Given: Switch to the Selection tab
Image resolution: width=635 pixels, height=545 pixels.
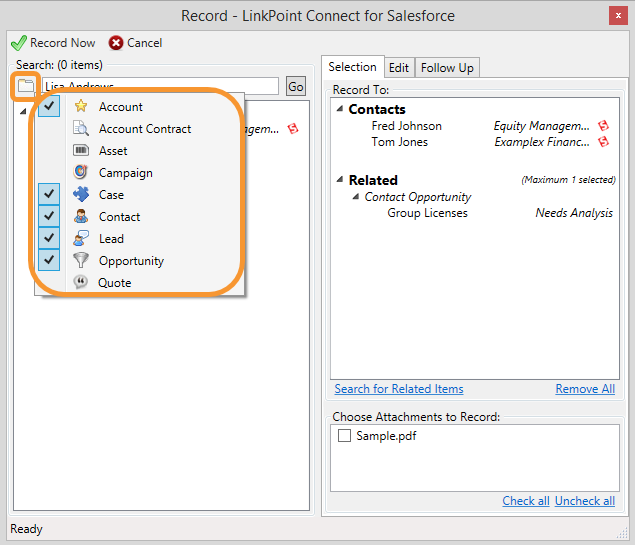Looking at the screenshot, I should tap(352, 67).
